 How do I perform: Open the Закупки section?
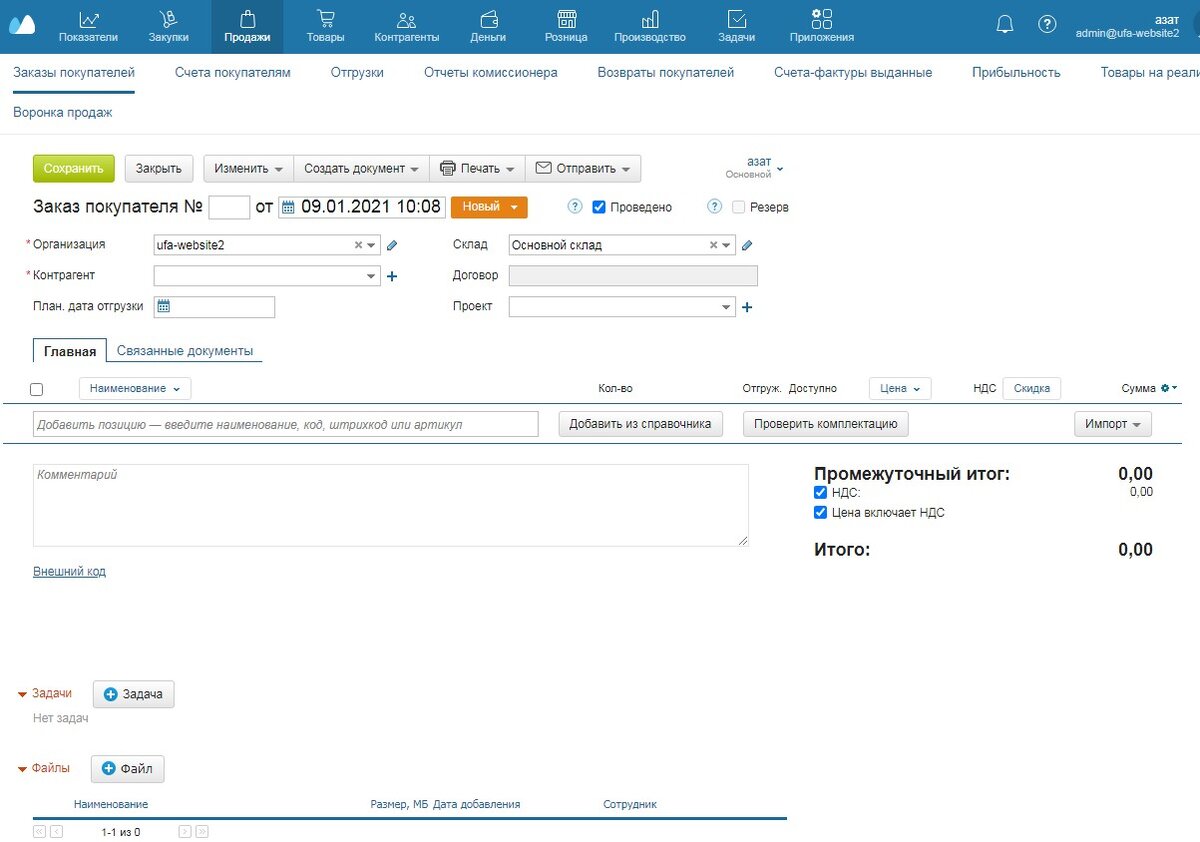168,27
